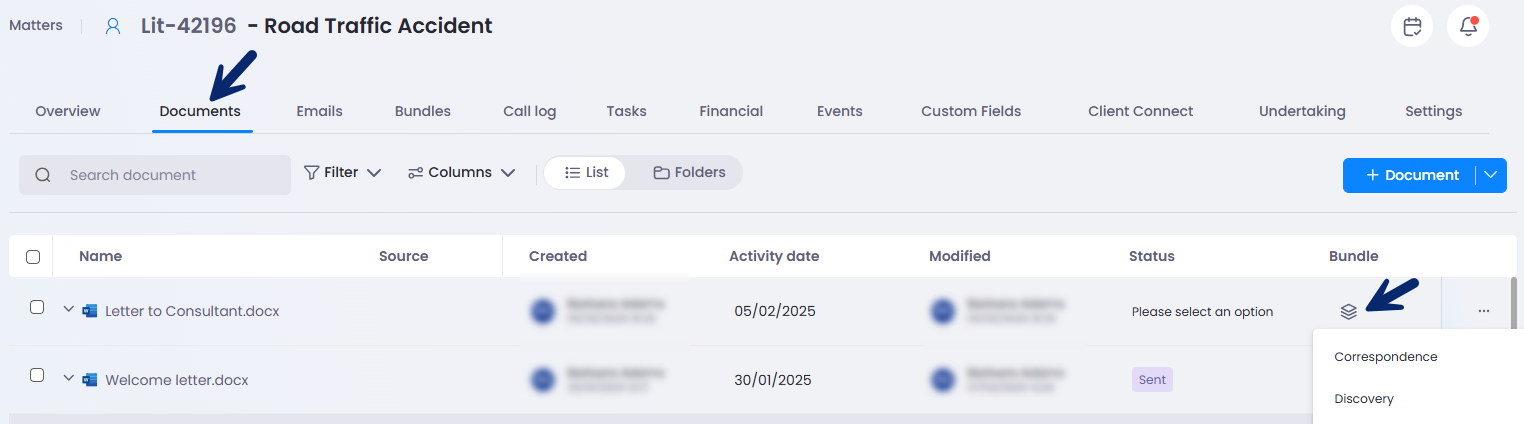Screen dimensions: 1524x424
Task: Click the search magnifier icon
Action: [x=43, y=175]
